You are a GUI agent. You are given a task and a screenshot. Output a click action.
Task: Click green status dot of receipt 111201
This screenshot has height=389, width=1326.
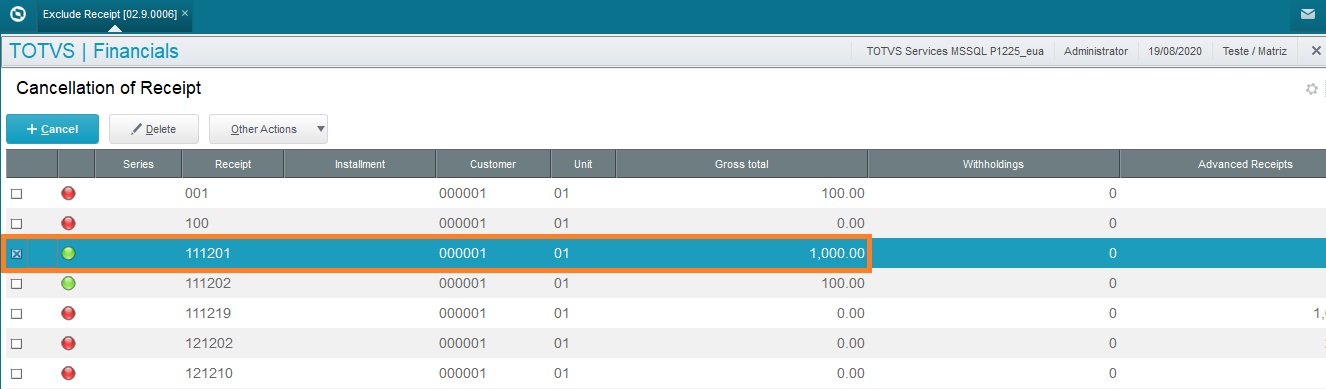click(x=68, y=253)
